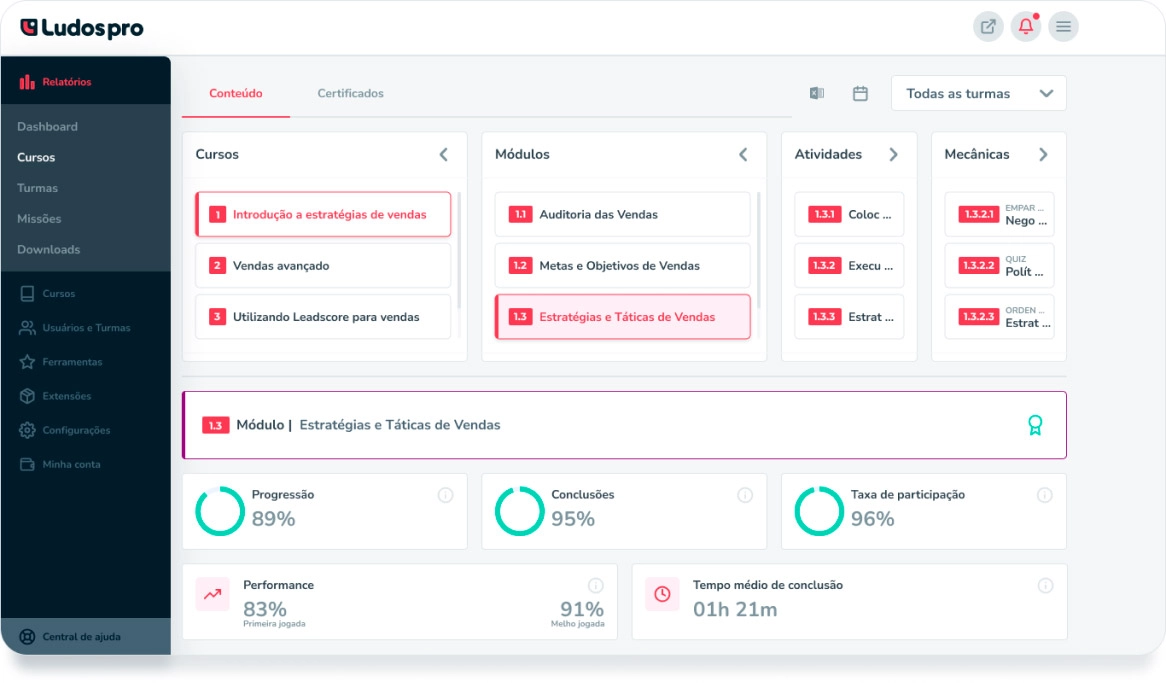Open the notifications bell icon
The image size is (1166, 683).
1025,27
